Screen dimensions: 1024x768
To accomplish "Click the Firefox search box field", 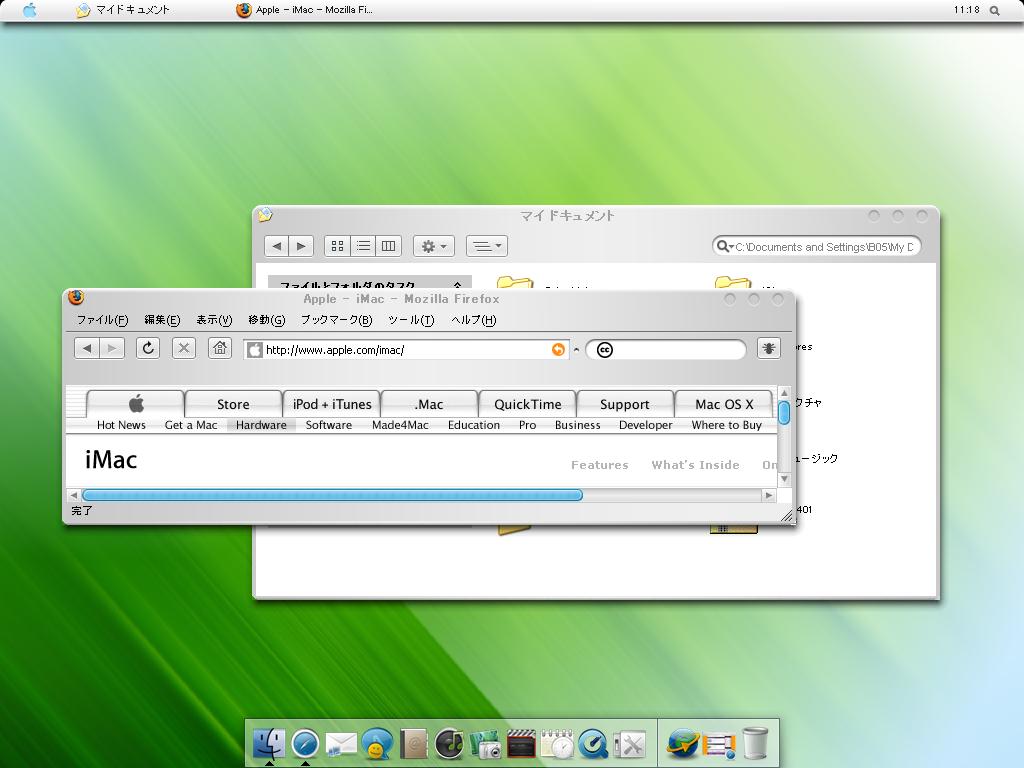I will tap(665, 350).
